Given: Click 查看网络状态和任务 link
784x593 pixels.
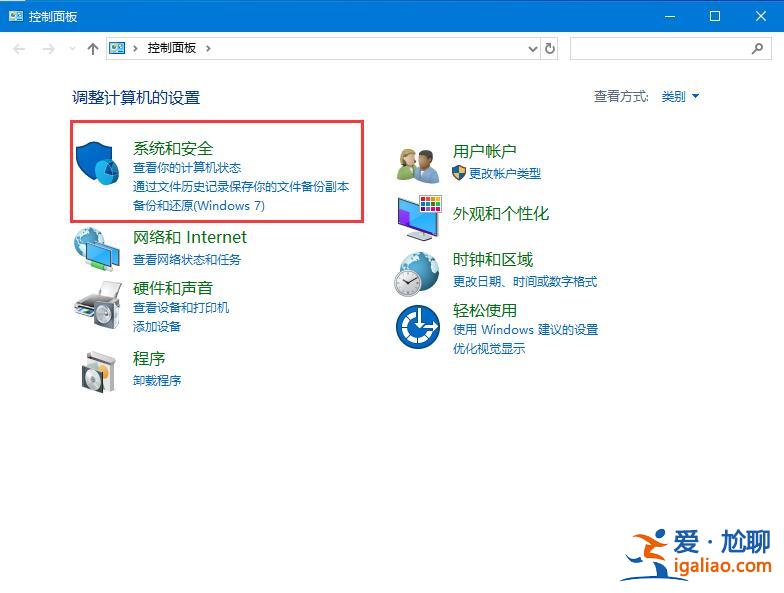Looking at the screenshot, I should pos(187,260).
